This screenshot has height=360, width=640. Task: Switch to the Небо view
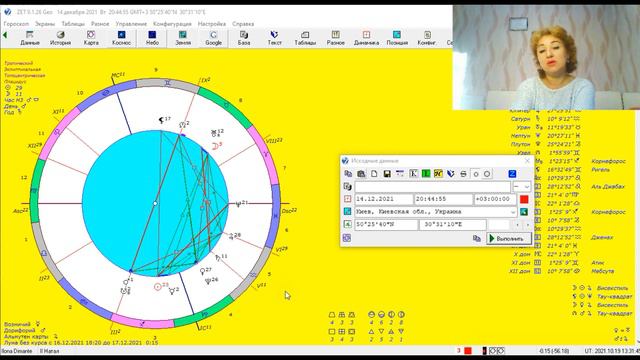pos(152,38)
